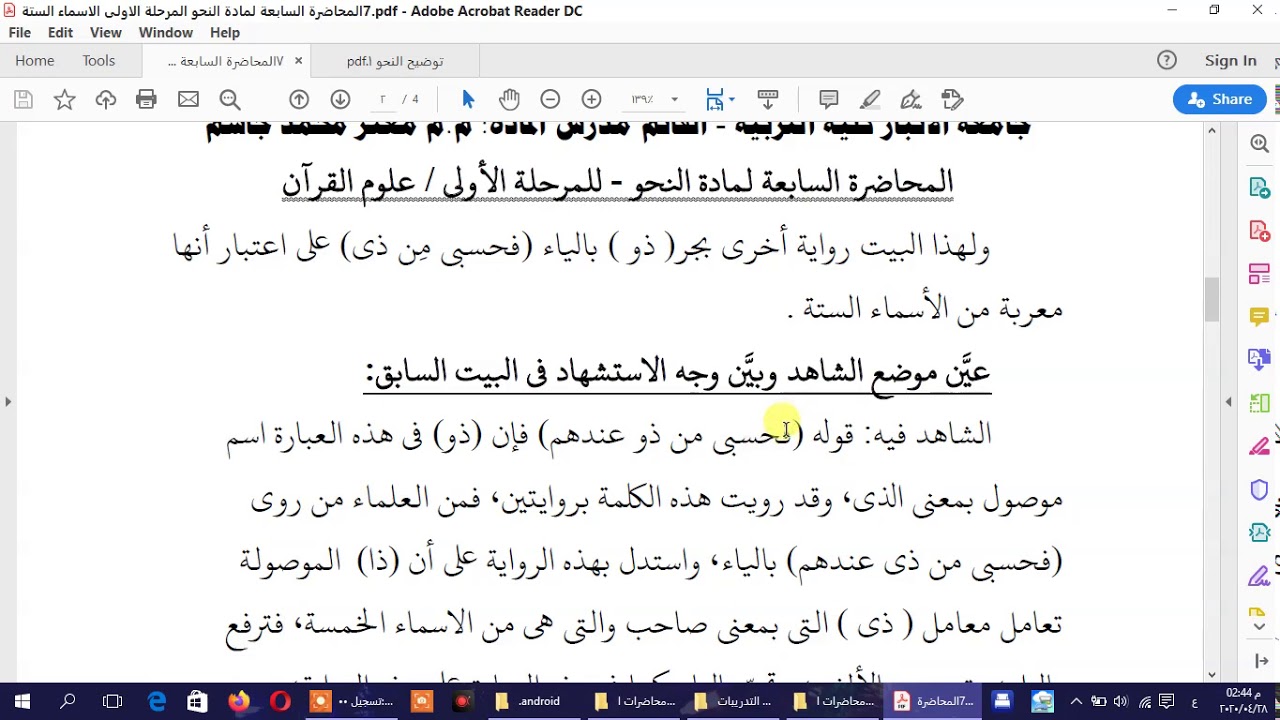1280x720 pixels.
Task: Click the stamp and erase tool icon
Action: click(x=952, y=99)
